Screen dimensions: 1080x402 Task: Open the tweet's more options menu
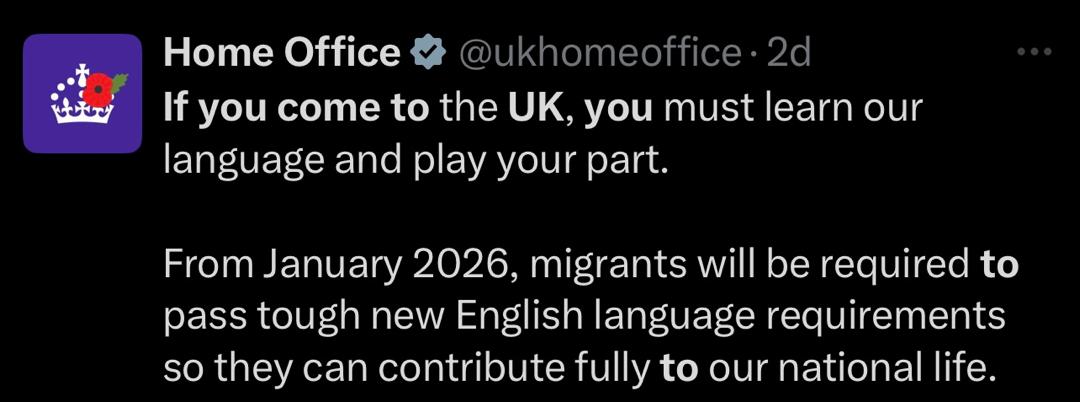coord(1033,51)
